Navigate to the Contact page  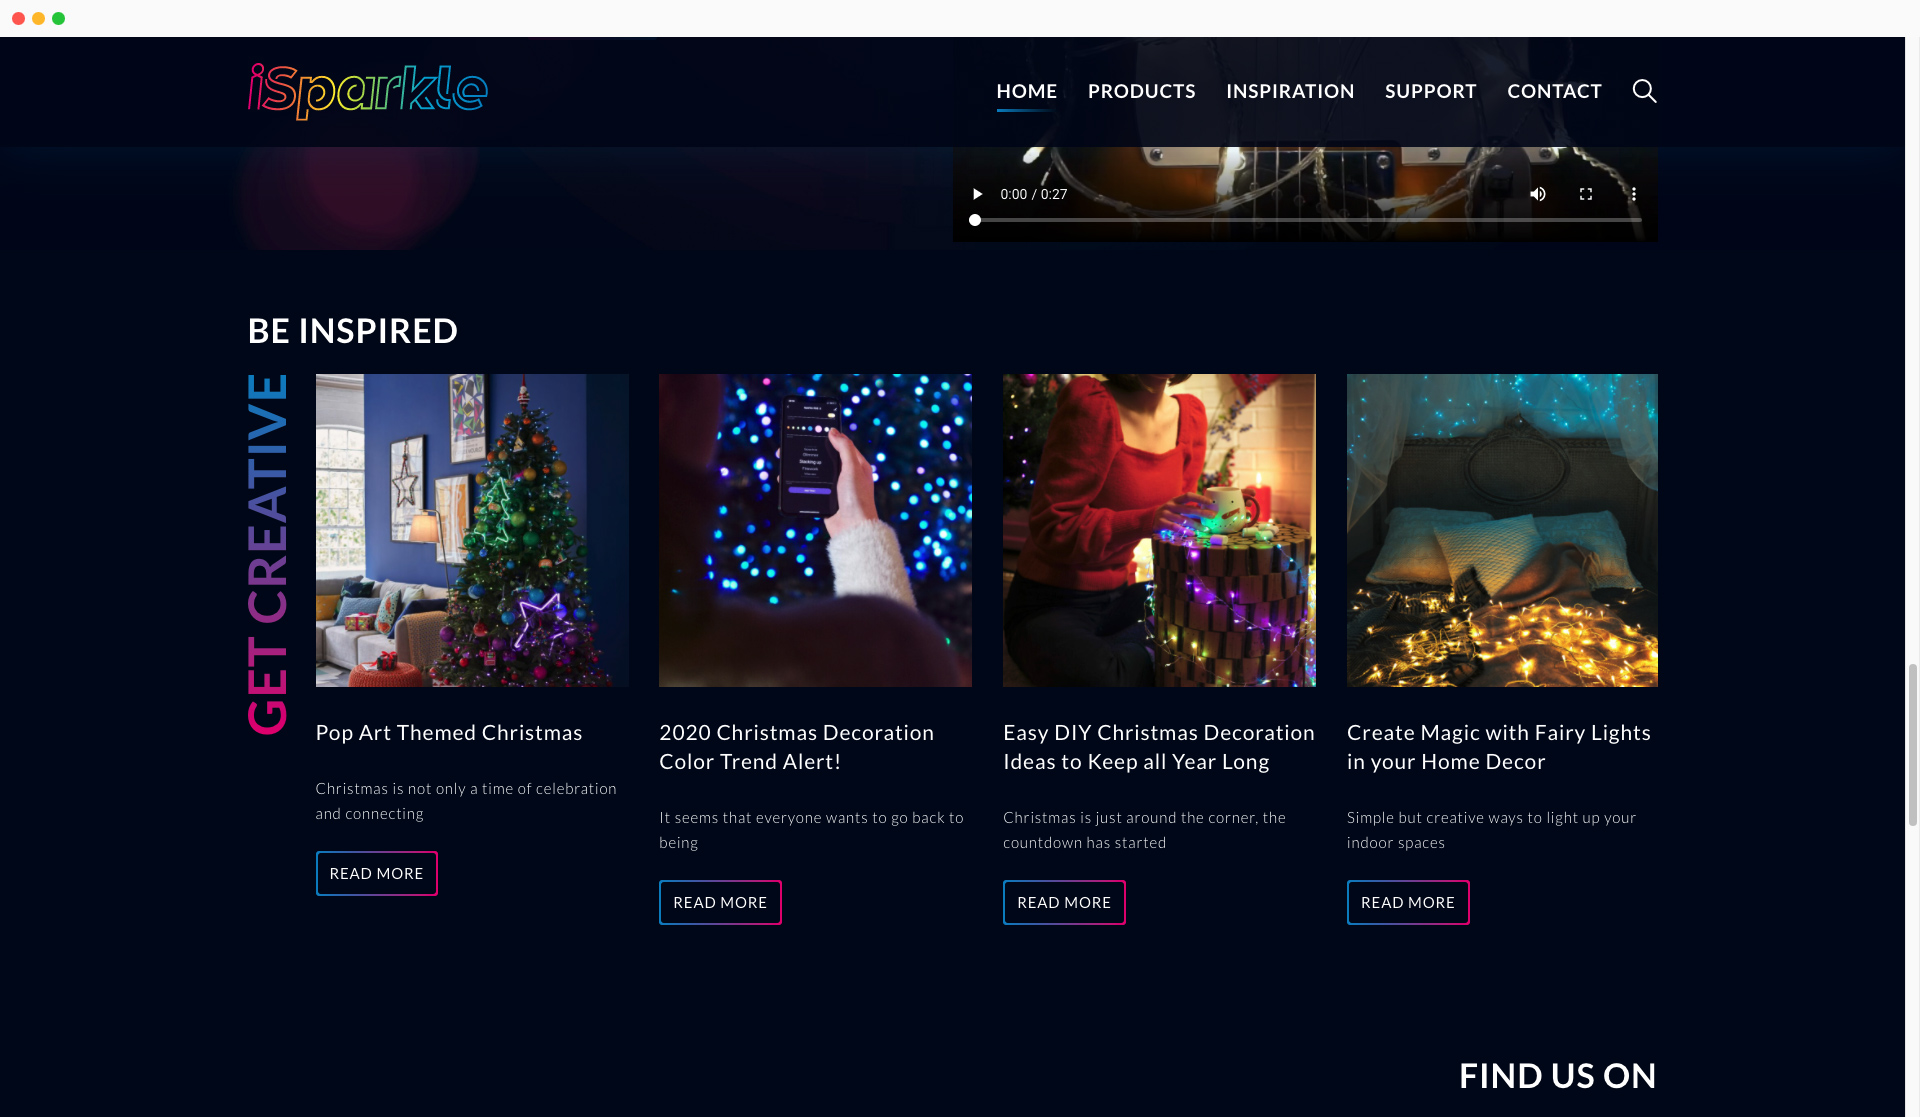(1554, 91)
